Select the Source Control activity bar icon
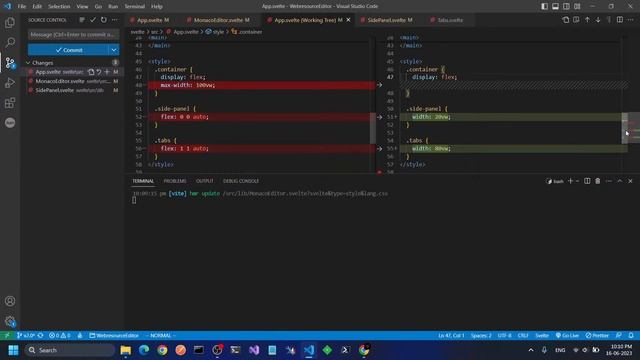The width and height of the screenshot is (640, 360). coord(10,62)
